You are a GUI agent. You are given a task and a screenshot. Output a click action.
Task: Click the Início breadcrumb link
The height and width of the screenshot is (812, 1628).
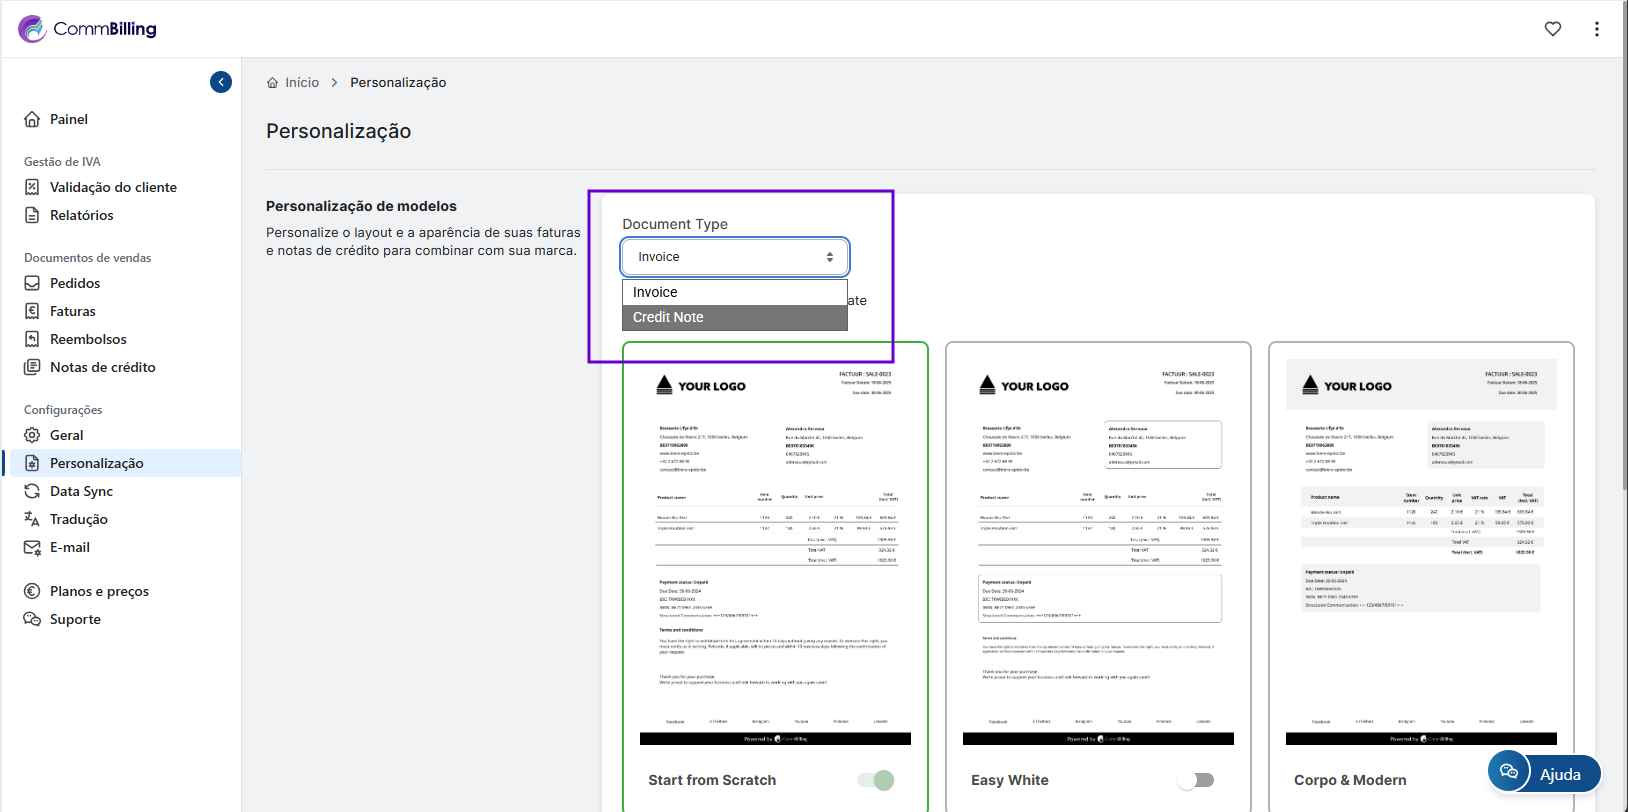pos(301,82)
